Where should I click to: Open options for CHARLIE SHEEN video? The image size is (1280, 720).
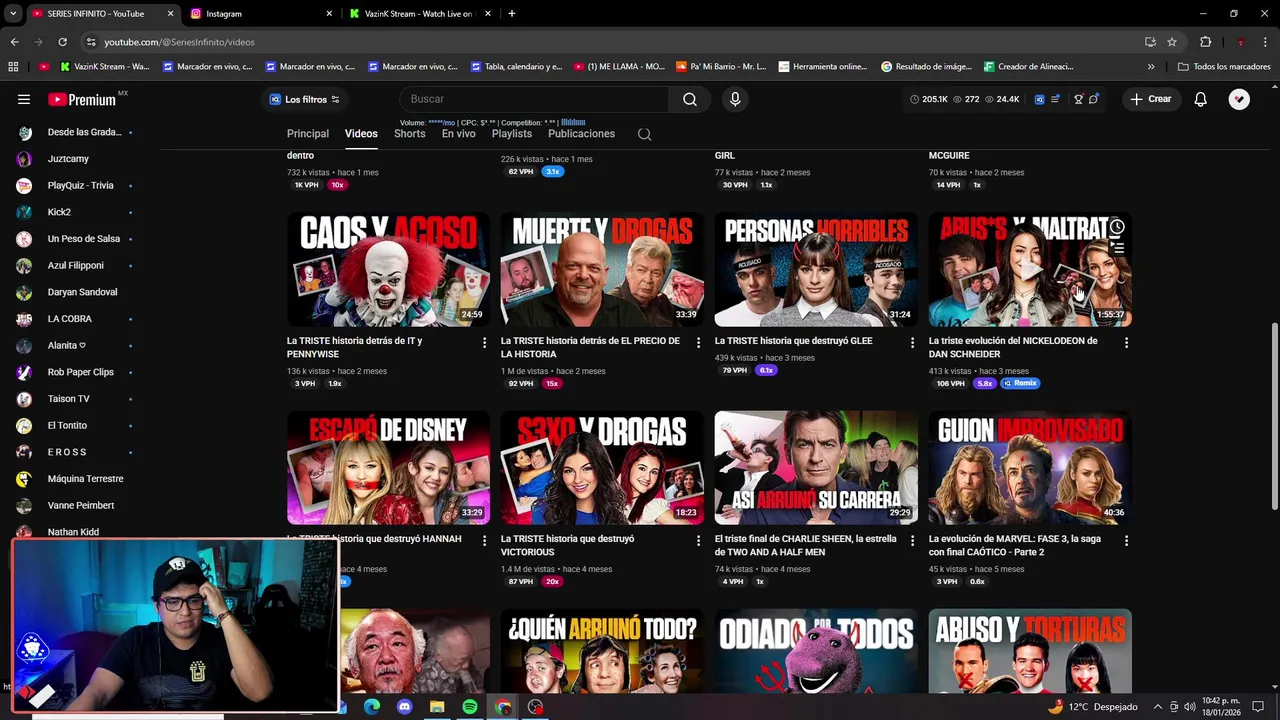click(912, 540)
